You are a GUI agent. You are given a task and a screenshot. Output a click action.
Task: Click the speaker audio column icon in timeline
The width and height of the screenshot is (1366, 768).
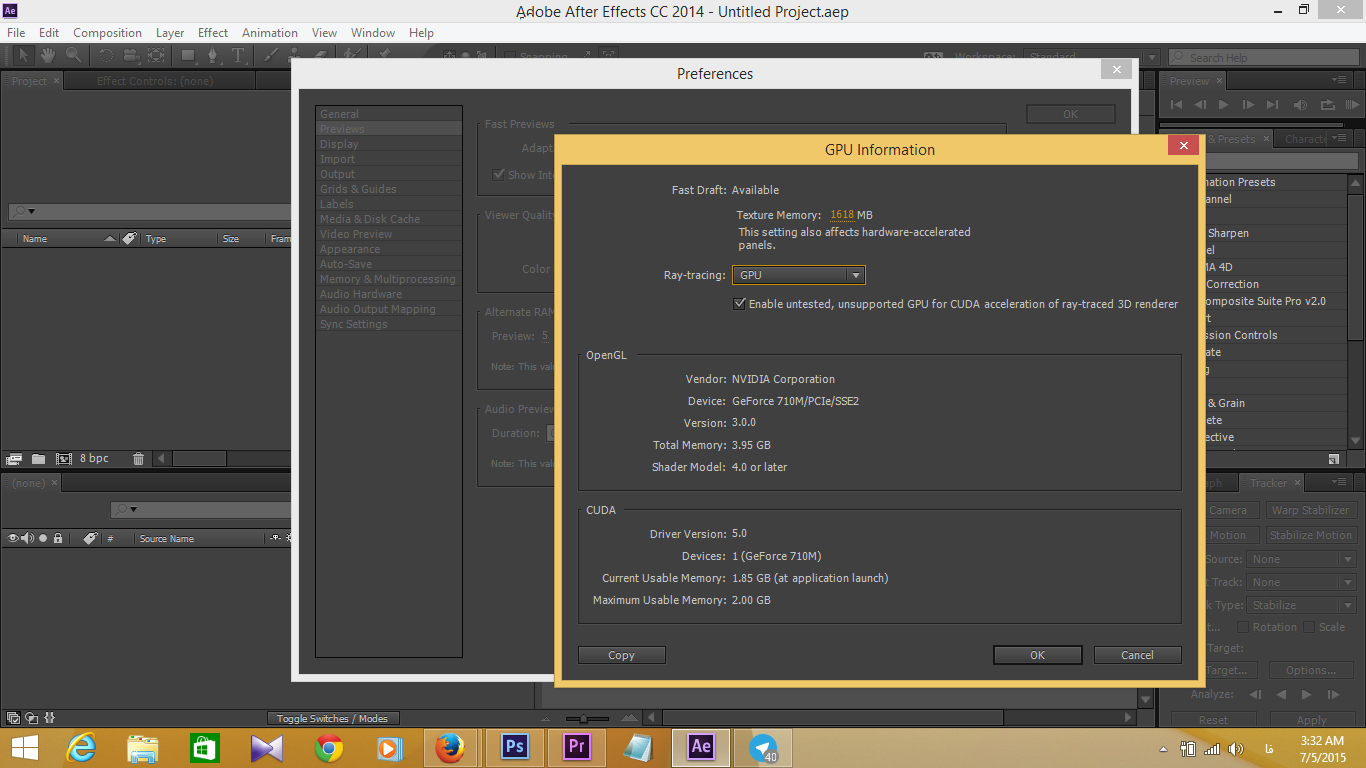(x=27, y=538)
